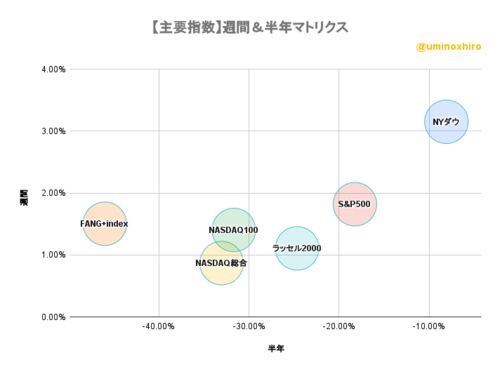Click the FANG+index bubble
This screenshot has height=372, width=500.
[x=105, y=223]
